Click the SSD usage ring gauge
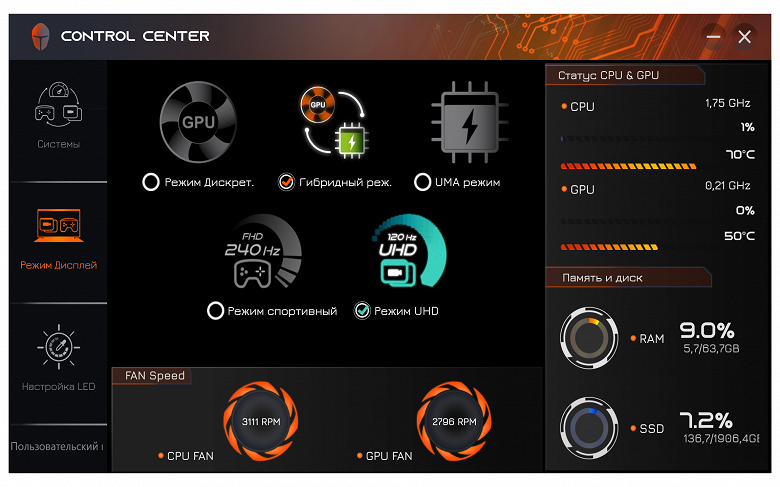Image resolution: width=780 pixels, height=487 pixels. point(589,428)
